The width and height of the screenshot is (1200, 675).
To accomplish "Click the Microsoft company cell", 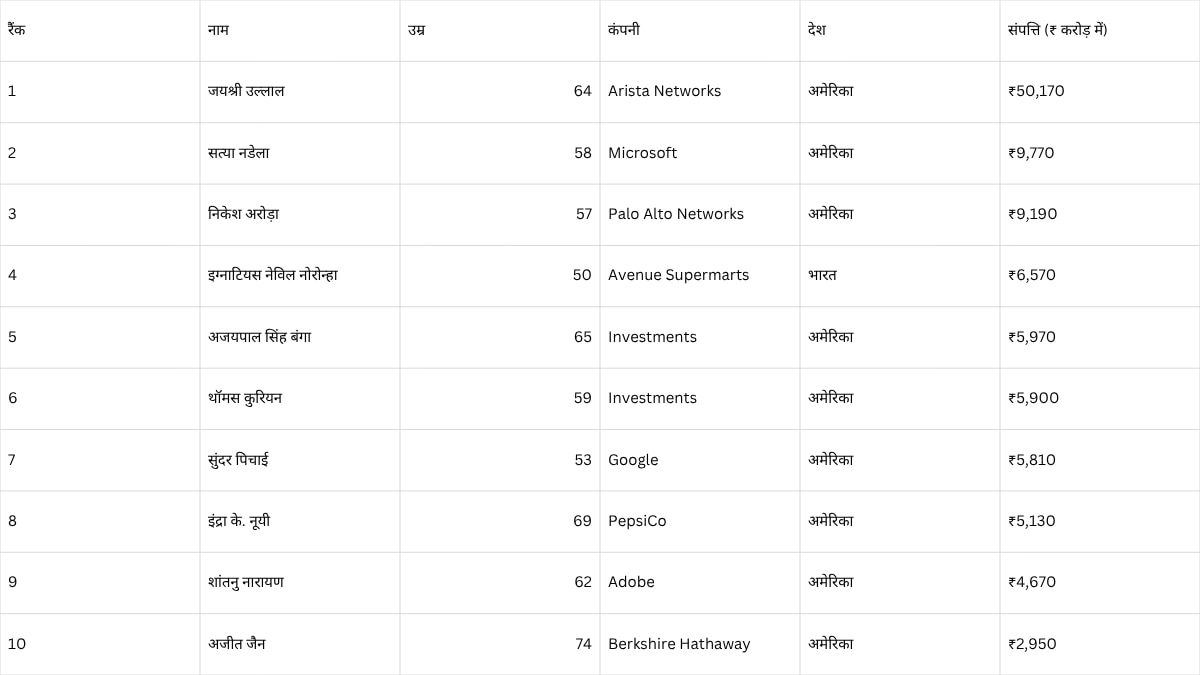I will coord(642,153).
